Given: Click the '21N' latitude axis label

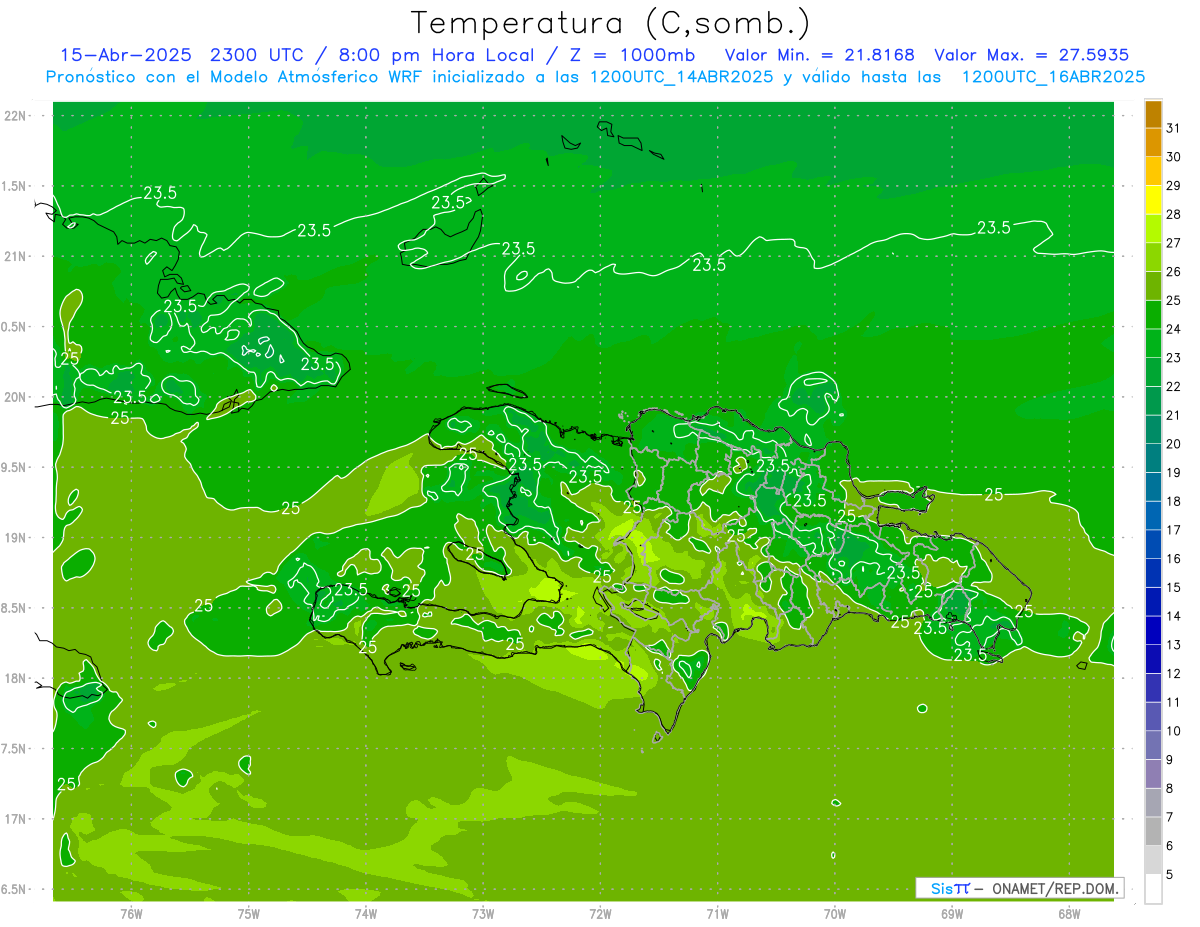Looking at the screenshot, I should pyautogui.click(x=15, y=257).
